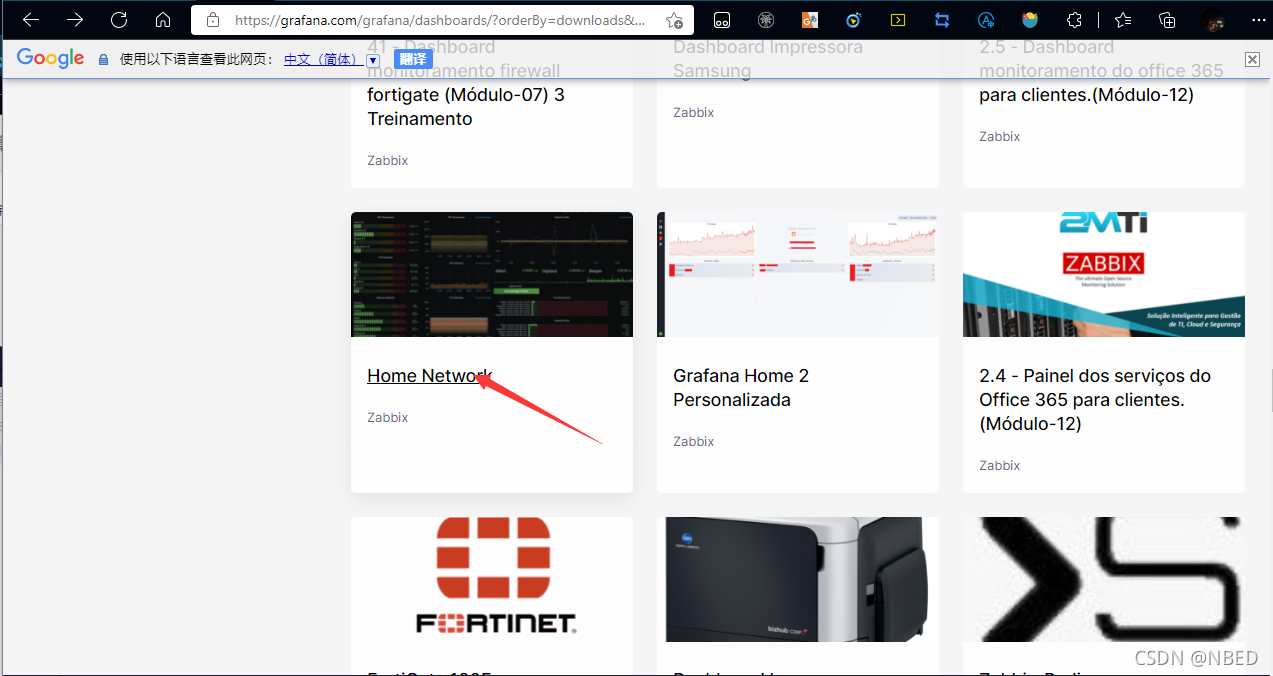The height and width of the screenshot is (676, 1273).
Task: Click Zabbix label under Dashboard Impressora Samsung
Action: (x=694, y=112)
